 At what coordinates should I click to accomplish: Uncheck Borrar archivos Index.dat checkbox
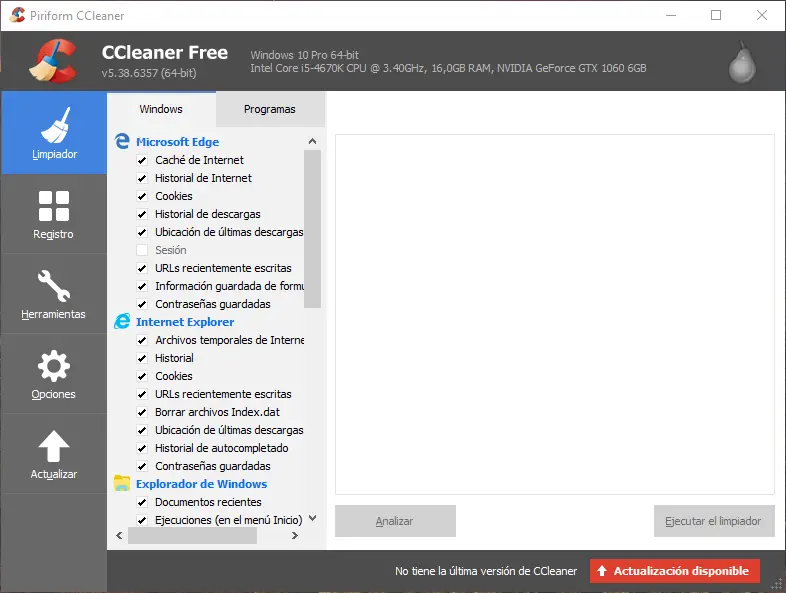click(x=142, y=413)
